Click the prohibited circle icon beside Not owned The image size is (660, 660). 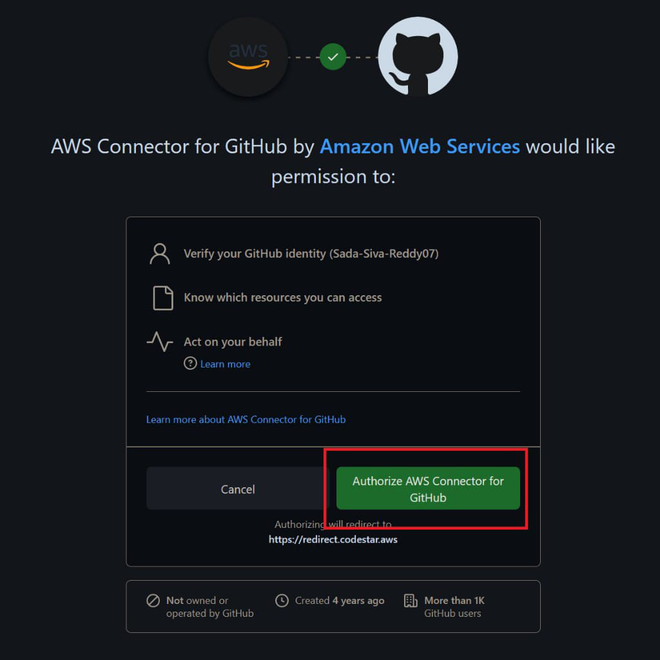point(153,600)
